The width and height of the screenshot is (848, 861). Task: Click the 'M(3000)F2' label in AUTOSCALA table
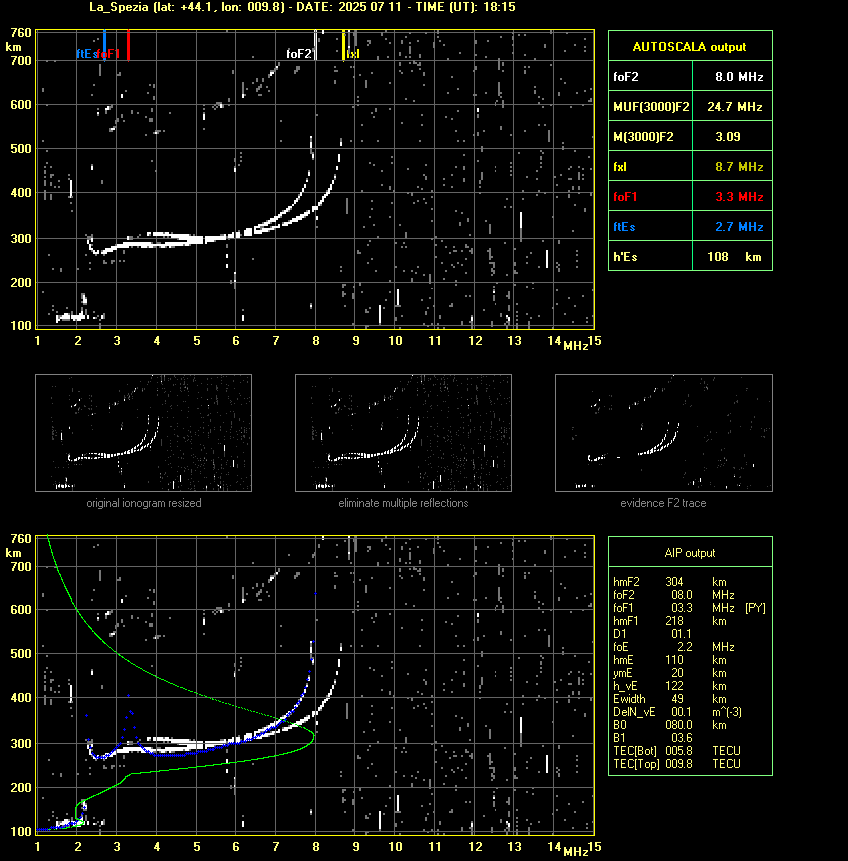click(x=643, y=137)
